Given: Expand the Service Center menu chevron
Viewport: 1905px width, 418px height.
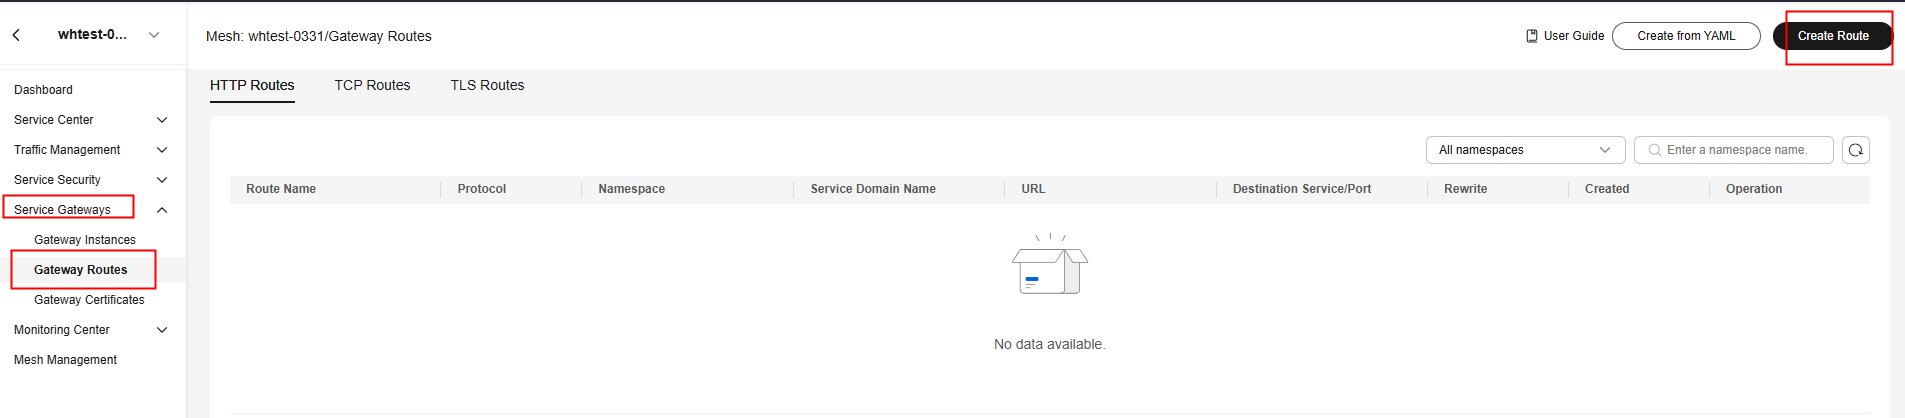Looking at the screenshot, I should point(162,120).
